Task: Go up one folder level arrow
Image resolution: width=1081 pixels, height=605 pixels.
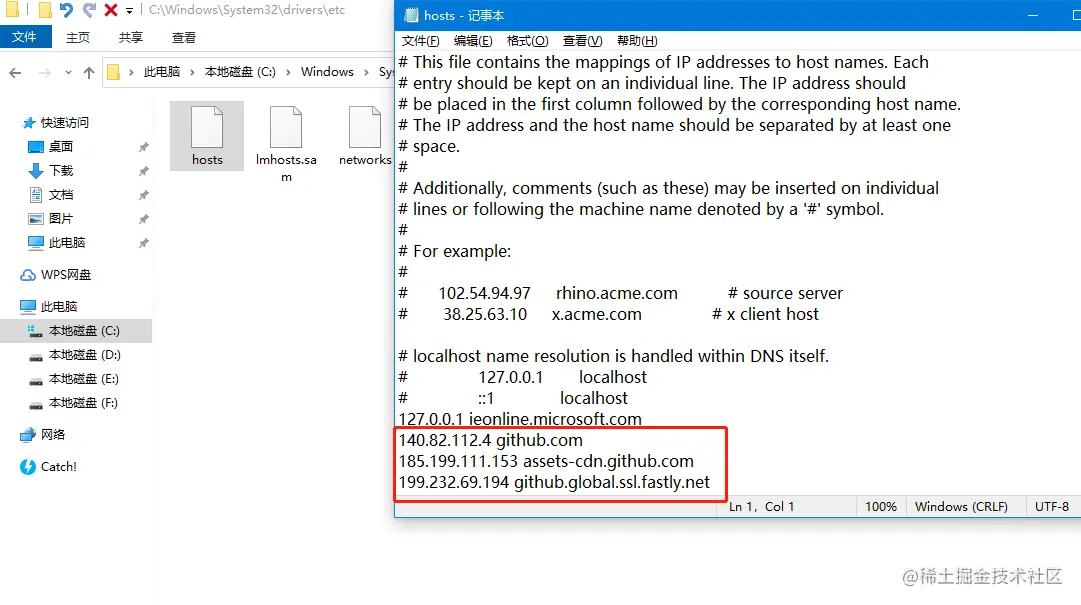Action: pyautogui.click(x=89, y=72)
